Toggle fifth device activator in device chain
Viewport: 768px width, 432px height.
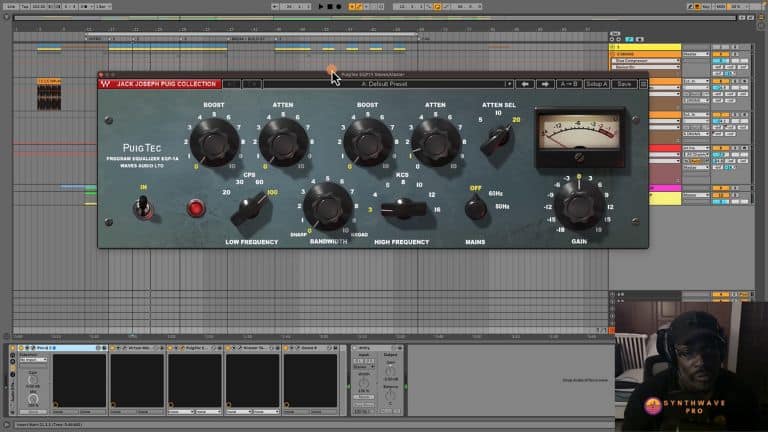pos(286,348)
